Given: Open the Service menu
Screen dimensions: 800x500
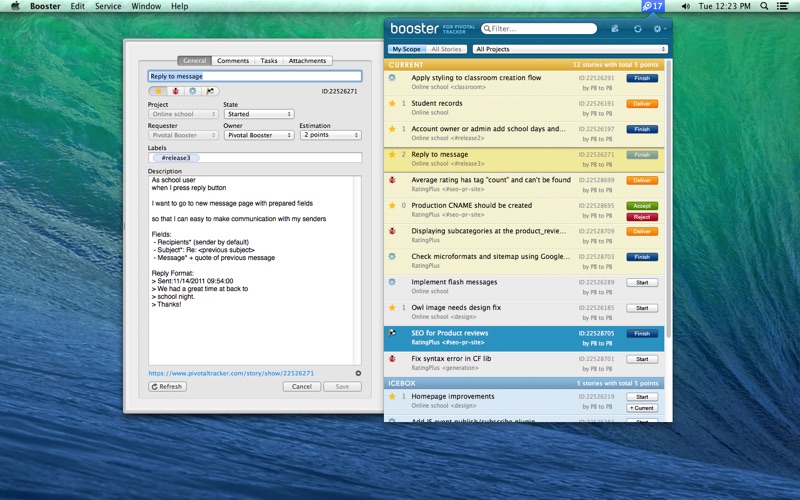Looking at the screenshot, I should pyautogui.click(x=108, y=6).
